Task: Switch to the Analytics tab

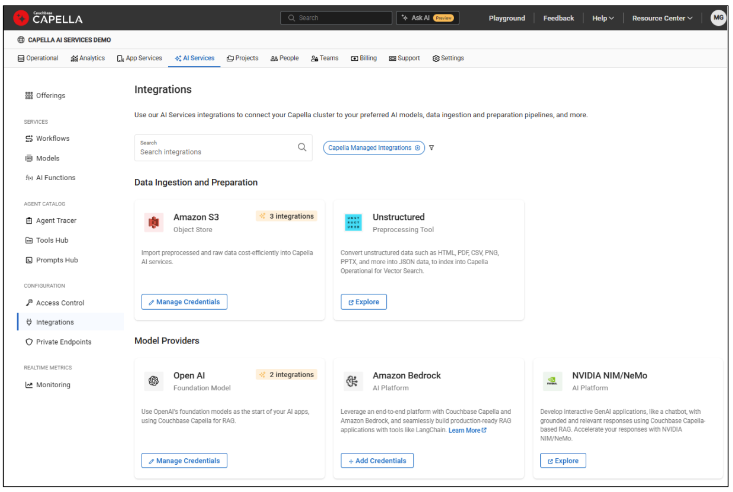Action: coord(88,58)
